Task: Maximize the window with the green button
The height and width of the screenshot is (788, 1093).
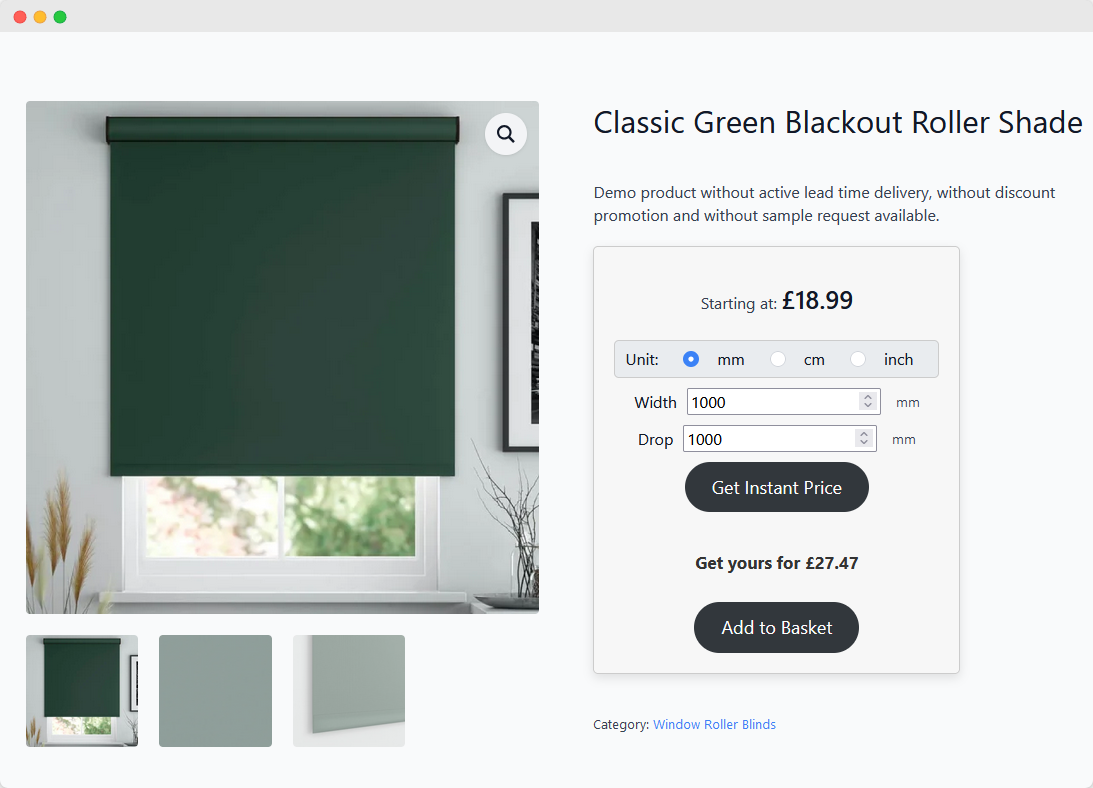Action: point(60,17)
